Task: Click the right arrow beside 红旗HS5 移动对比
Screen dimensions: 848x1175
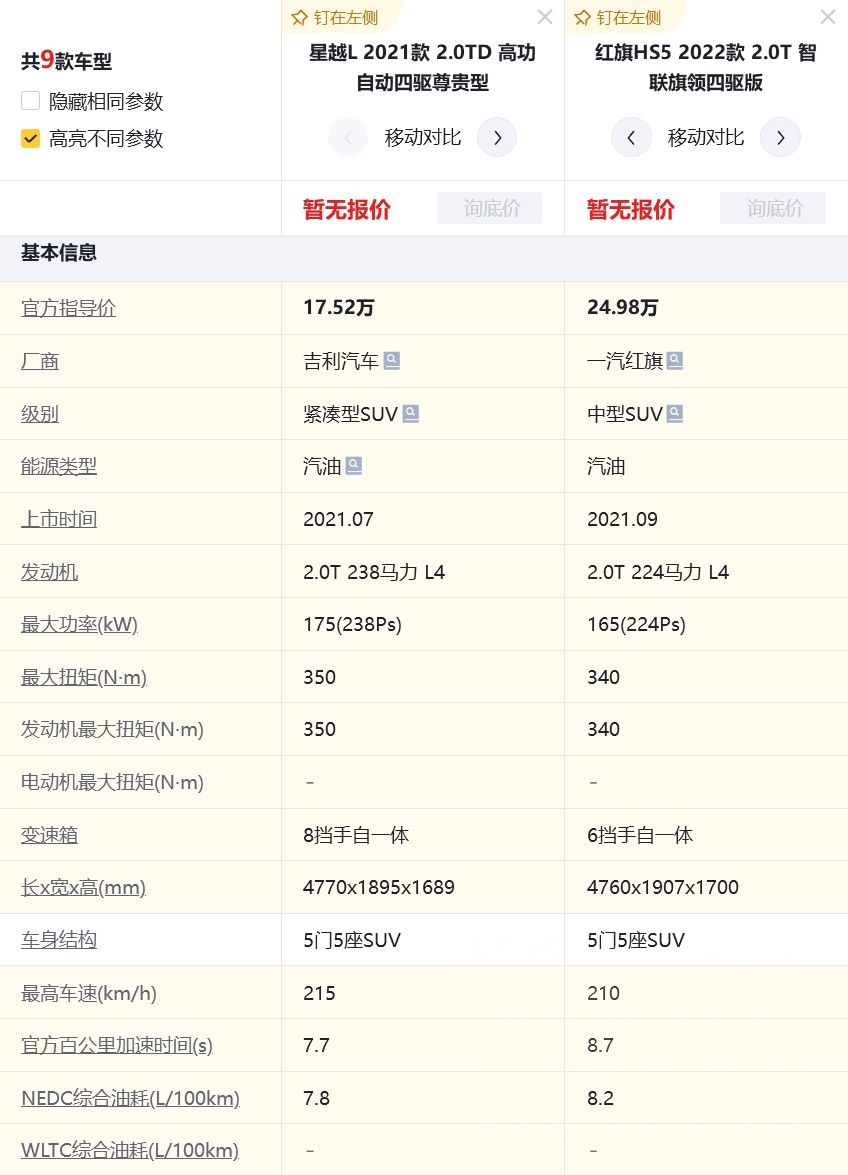Action: coord(780,137)
